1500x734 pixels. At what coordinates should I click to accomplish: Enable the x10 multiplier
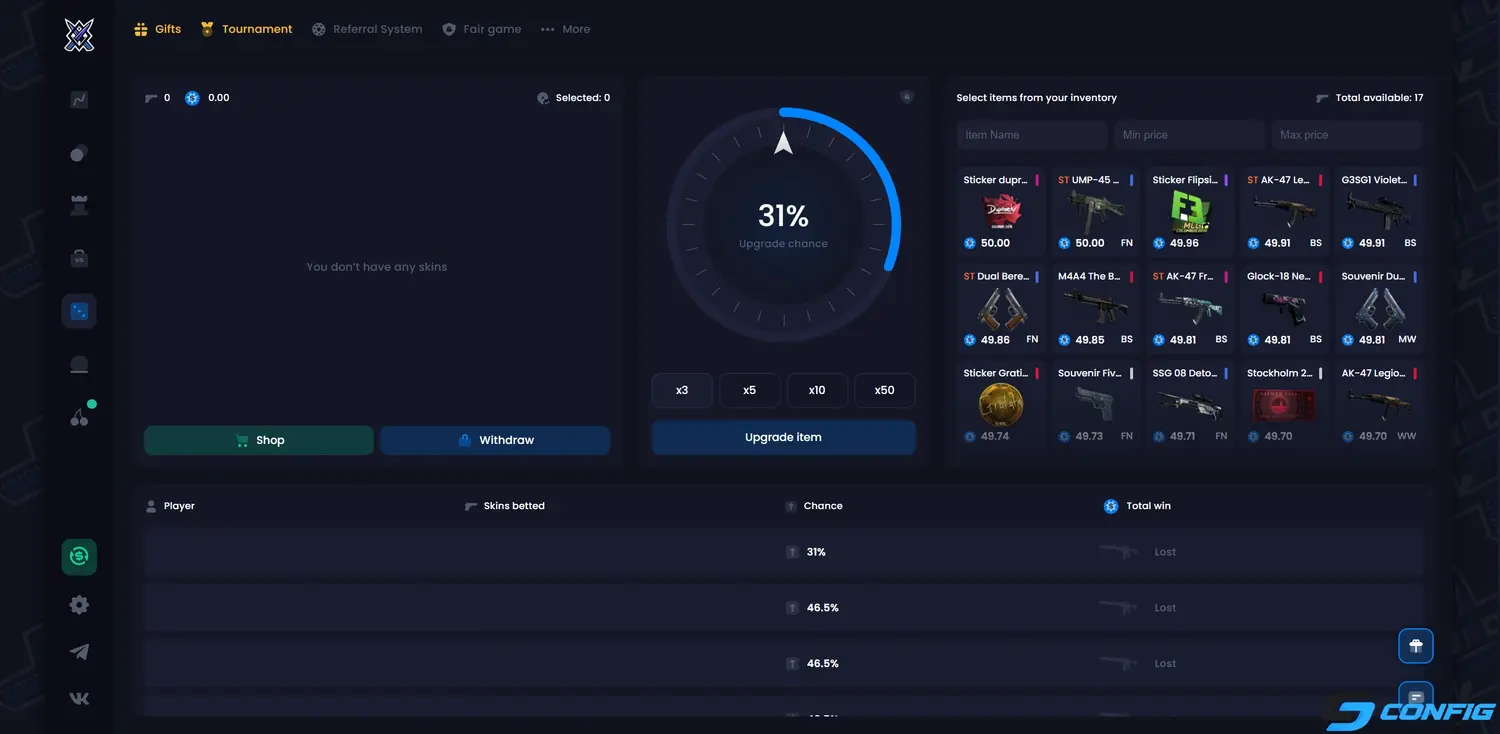tap(817, 390)
